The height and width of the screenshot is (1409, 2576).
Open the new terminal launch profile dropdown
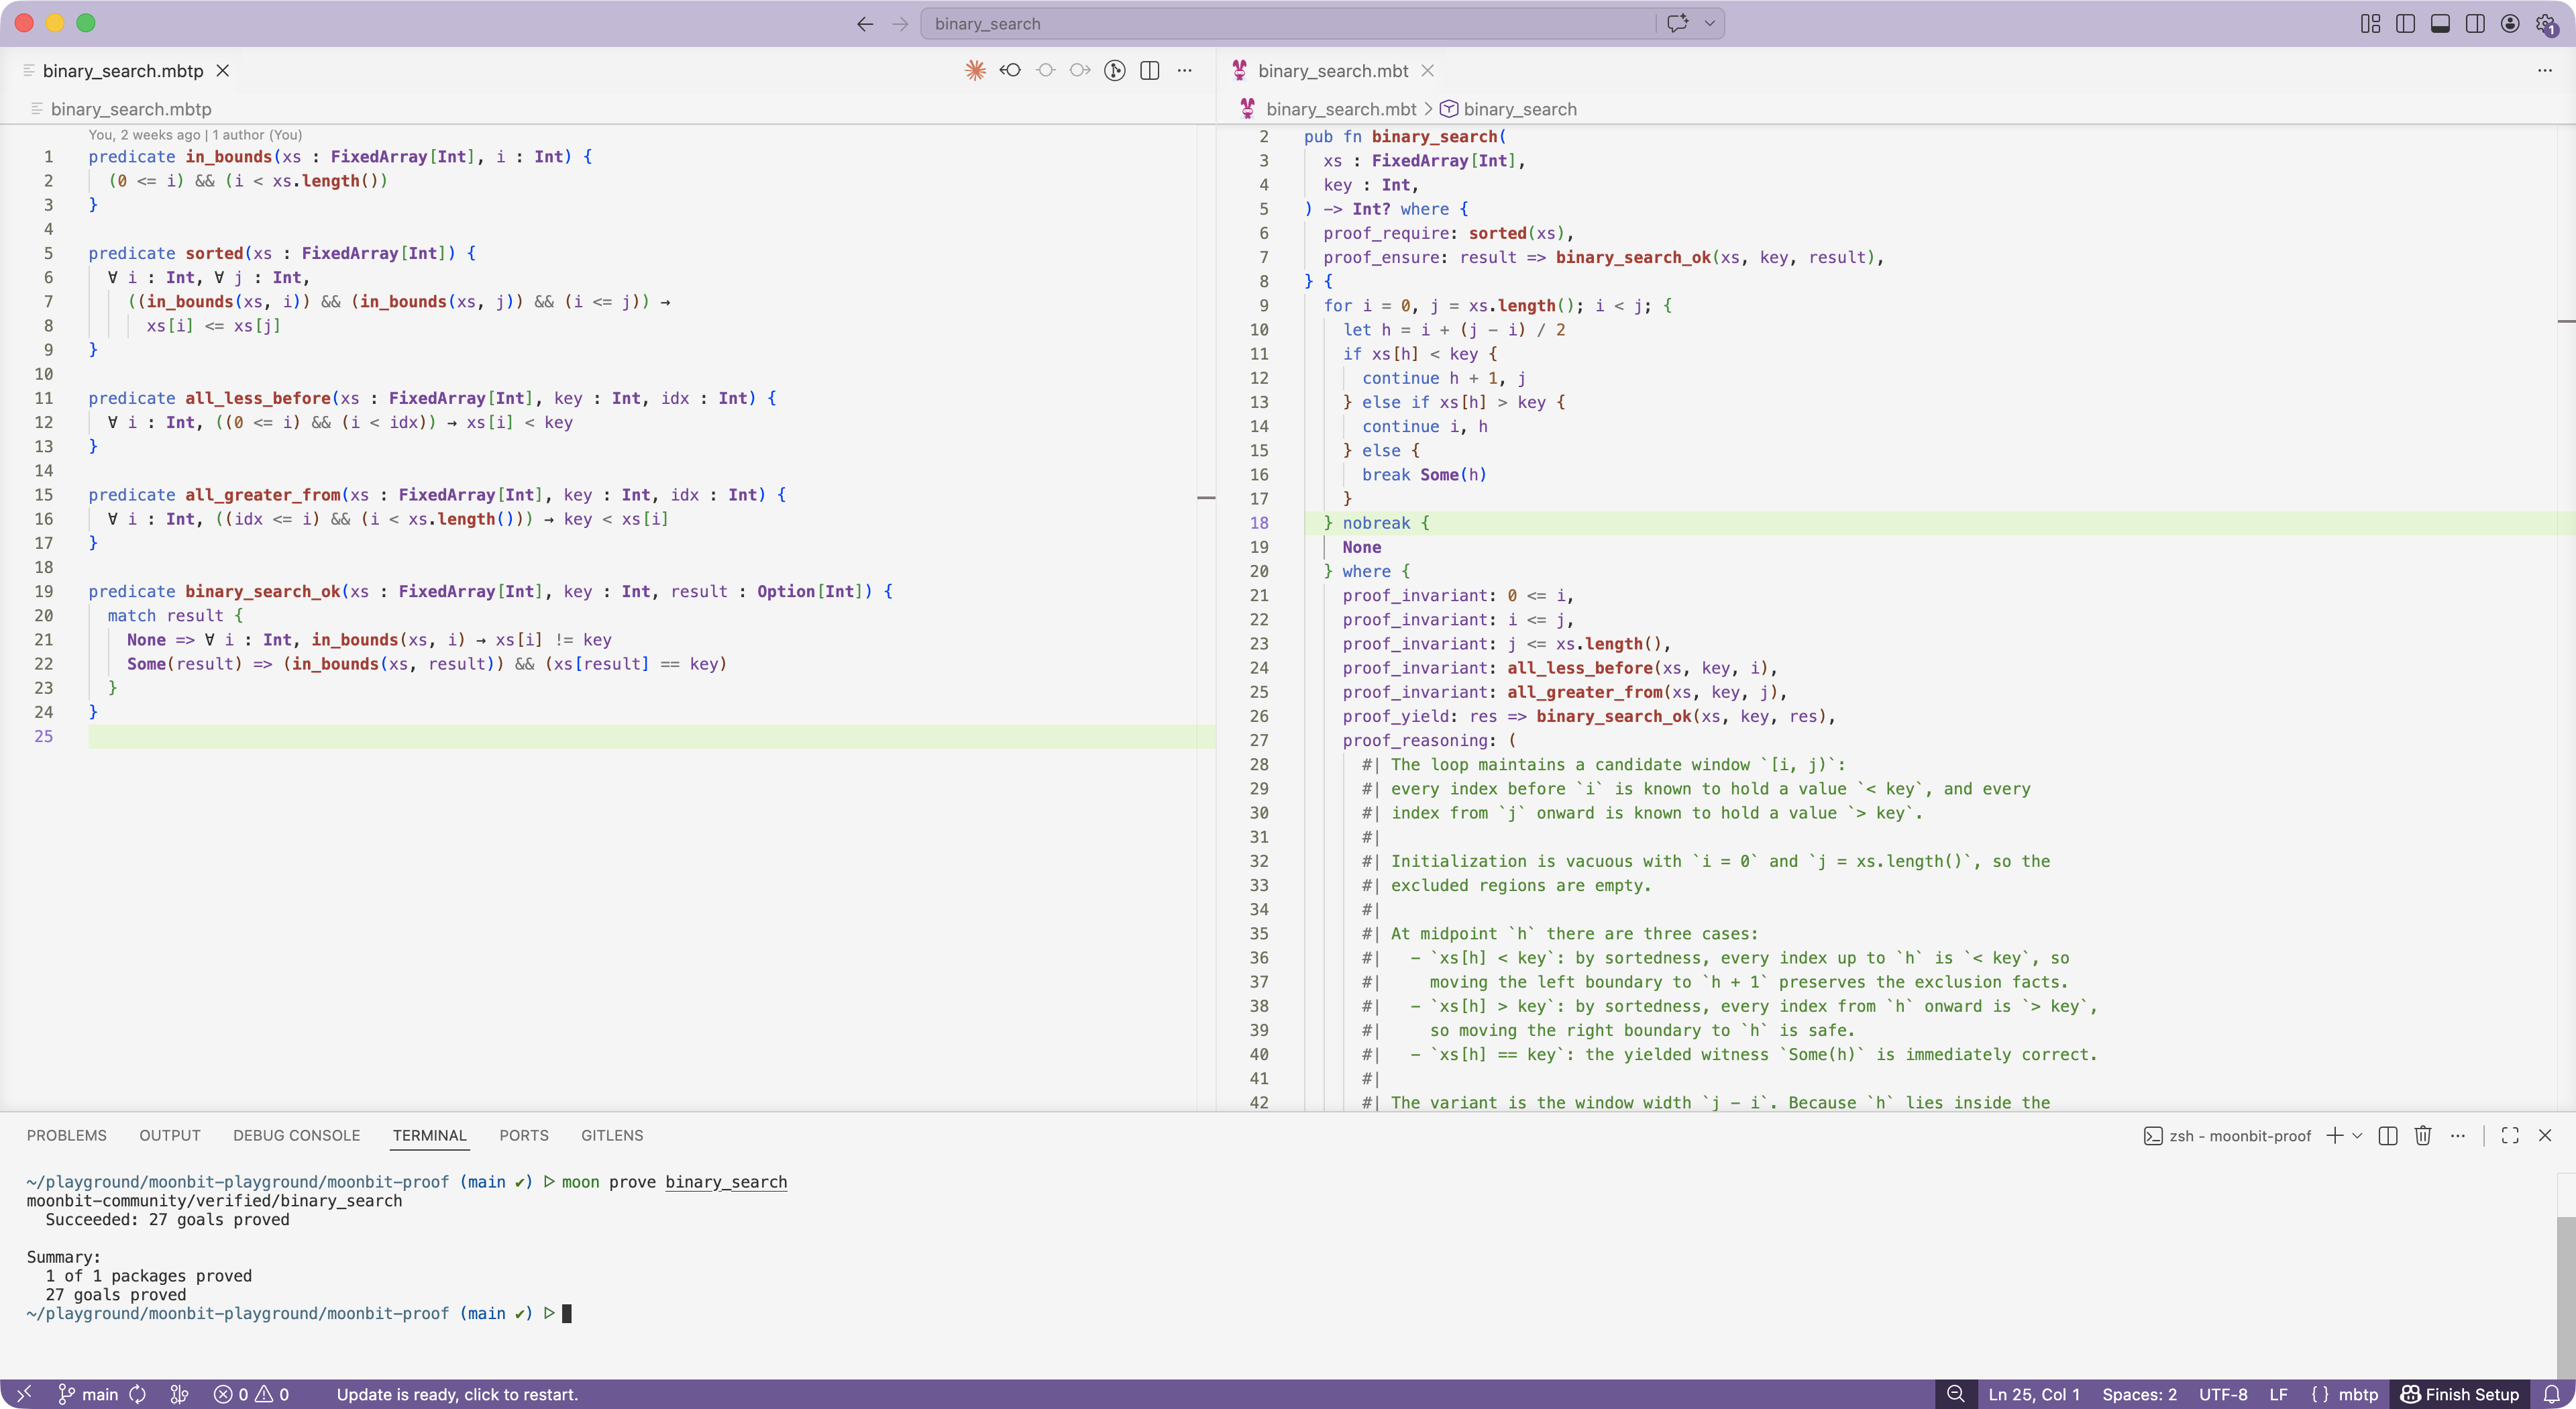point(2357,1135)
